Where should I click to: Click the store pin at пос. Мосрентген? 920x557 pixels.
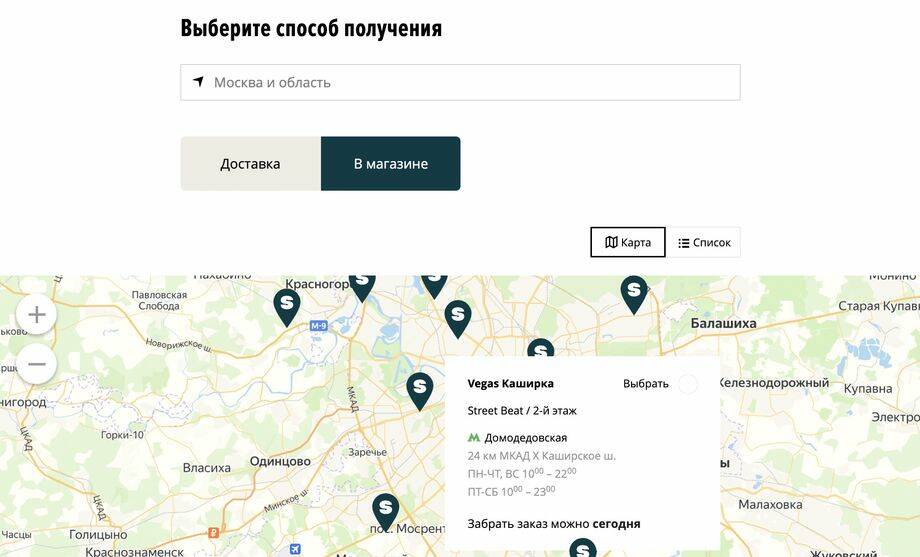385,511
